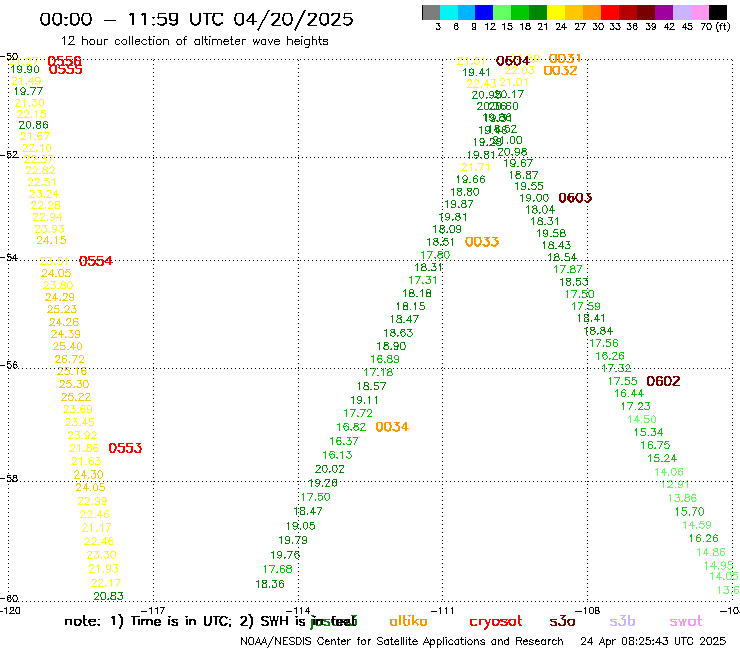Click the wave height value 20.02
Image resolution: width=740 pixels, height=650 pixels.
330,469
